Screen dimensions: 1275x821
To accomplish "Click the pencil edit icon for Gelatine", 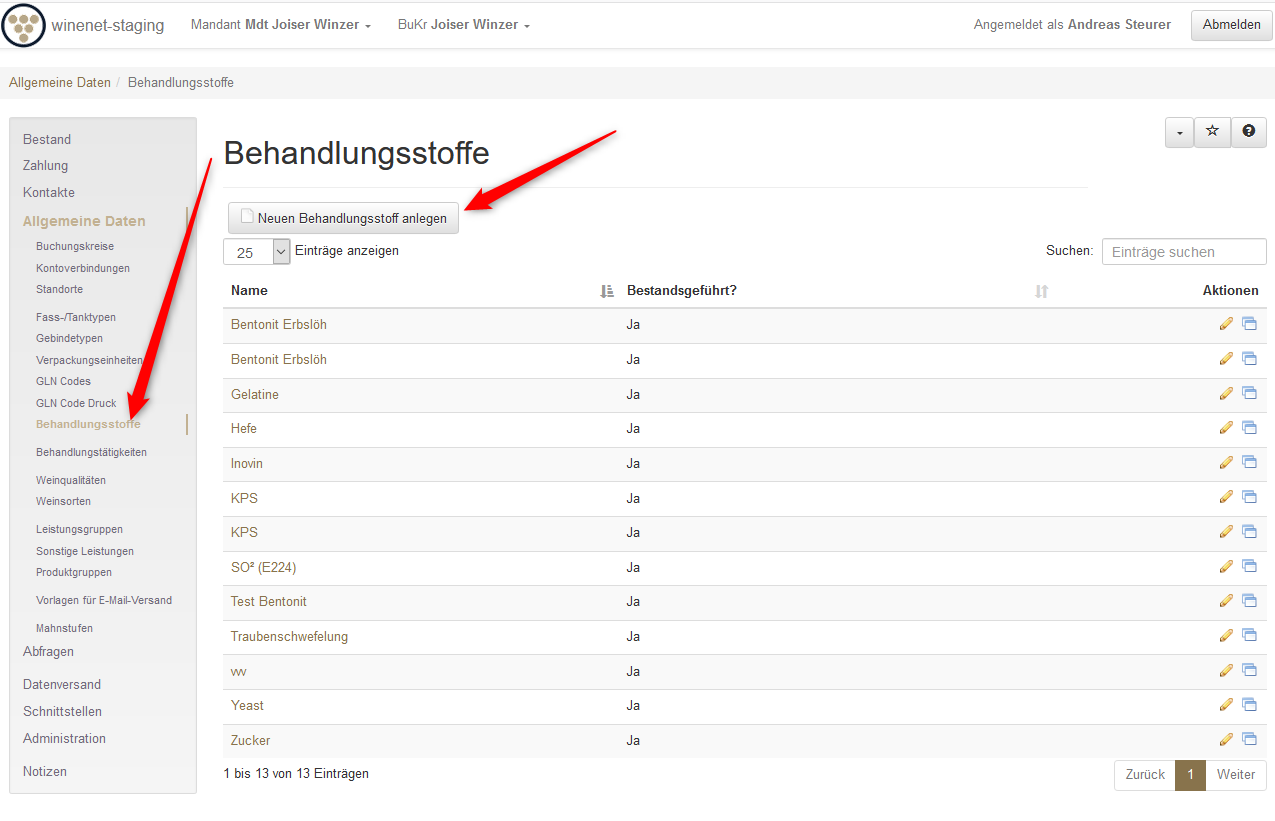I will 1226,394.
